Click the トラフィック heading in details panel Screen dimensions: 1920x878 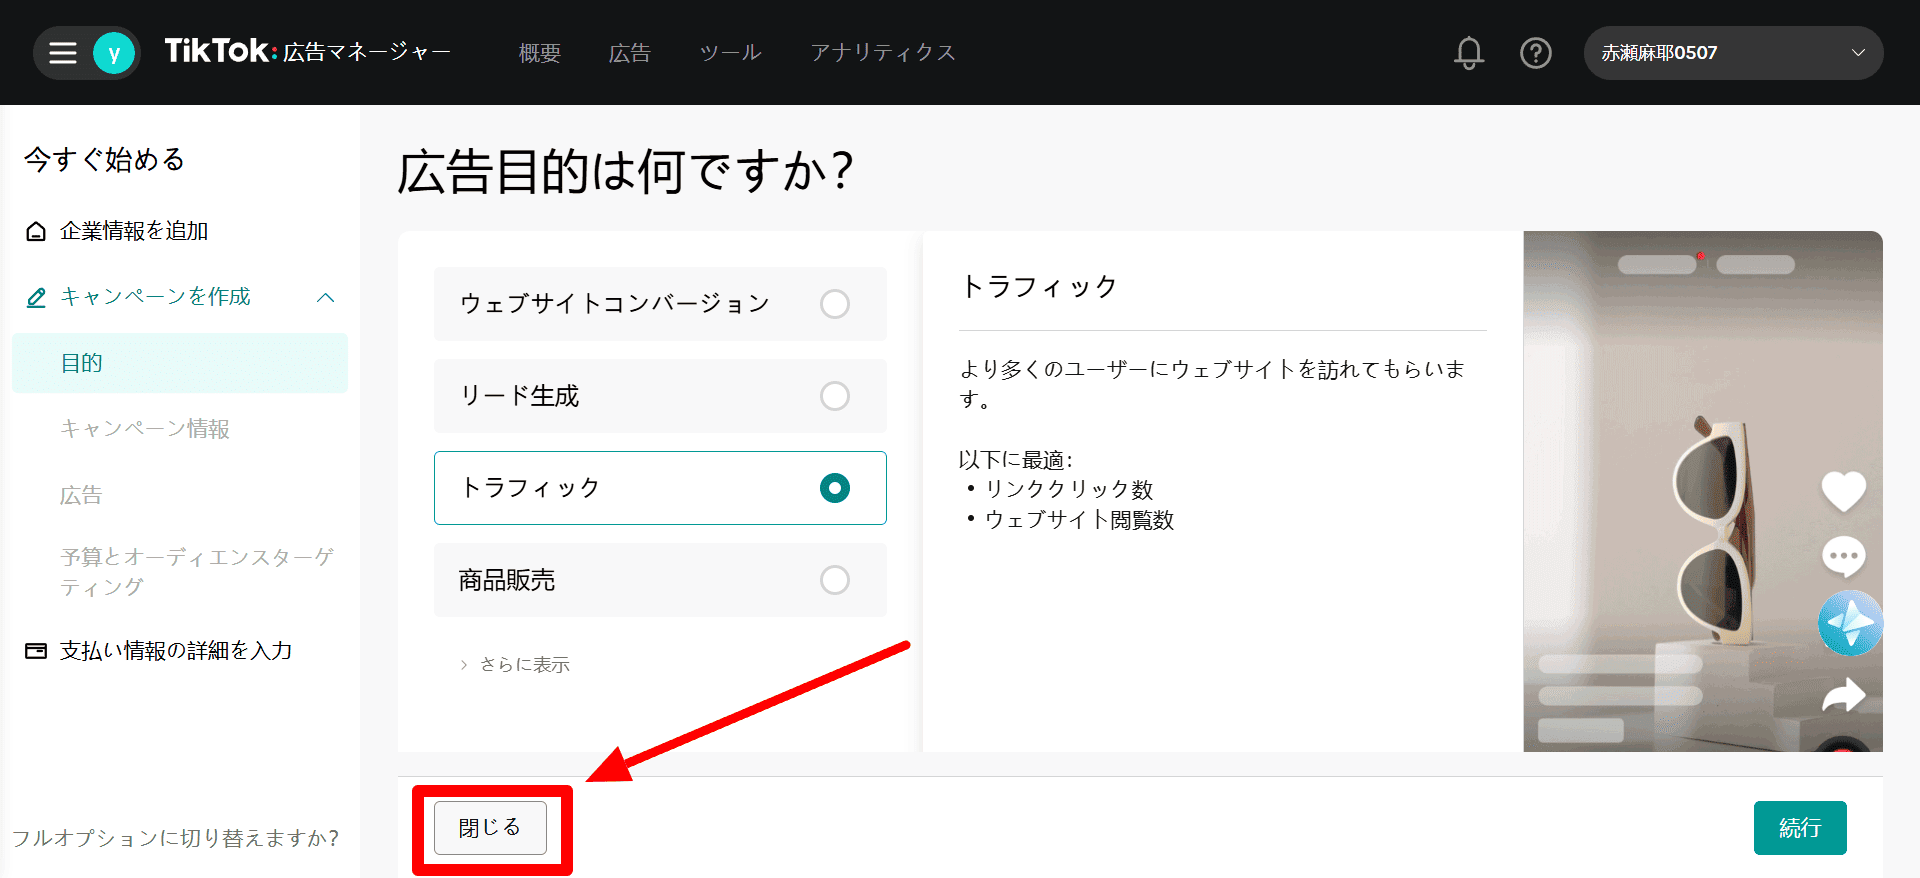tap(1039, 287)
